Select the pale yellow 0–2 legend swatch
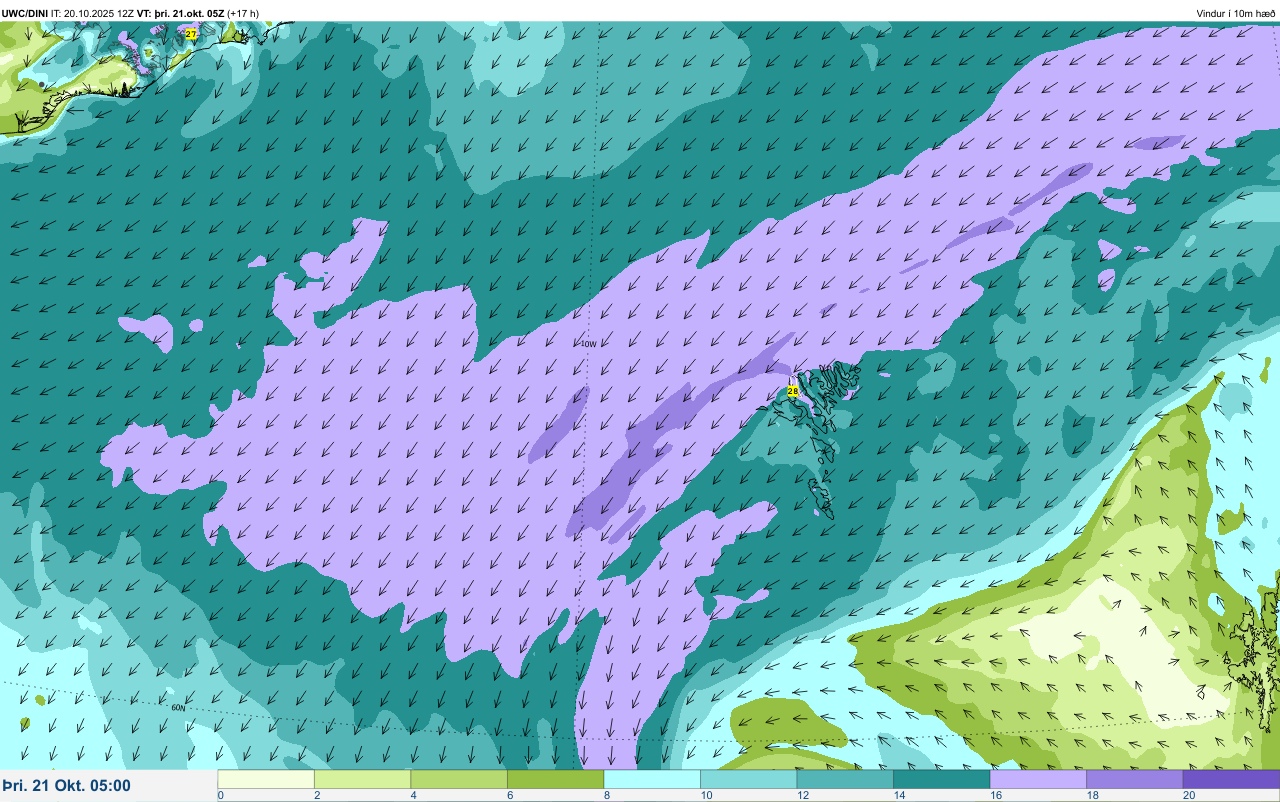 [266, 779]
